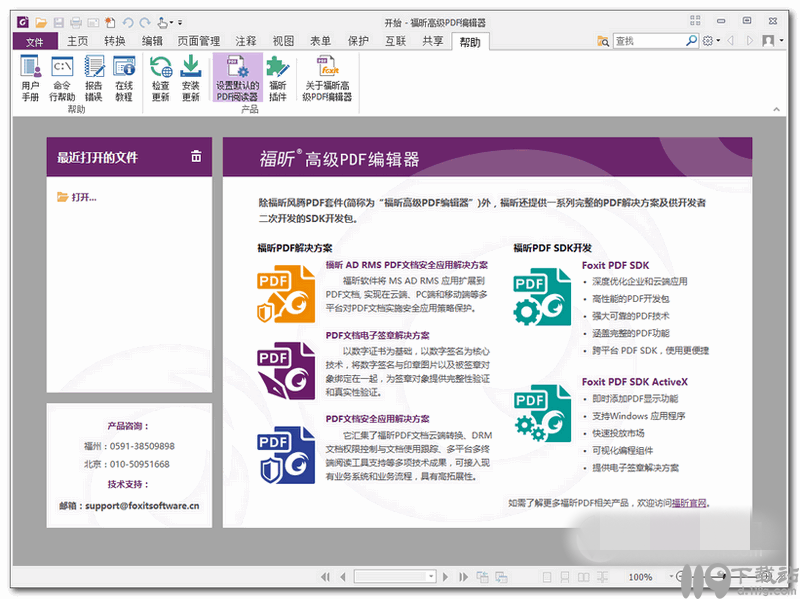This screenshot has height=599, width=800.
Task: Select facing pages layout in status bar
Action: tap(584, 577)
